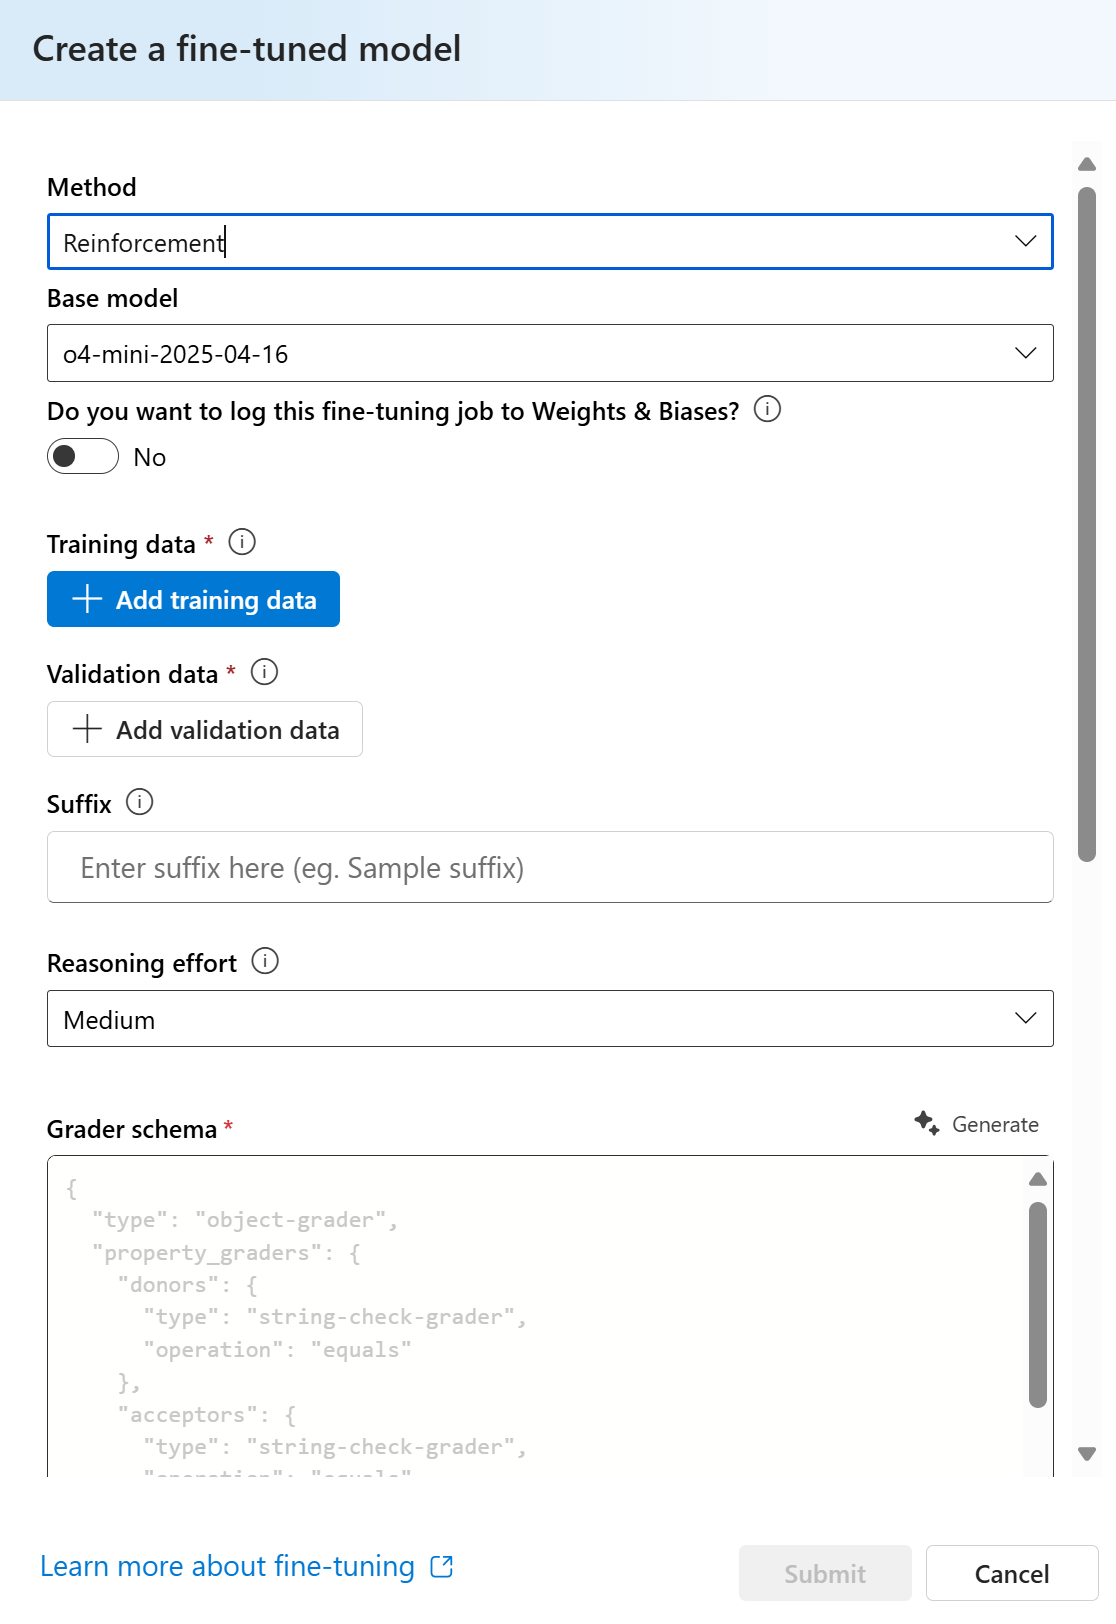The width and height of the screenshot is (1116, 1624).
Task: Click Grader schema scroll up arrow
Action: pyautogui.click(x=1038, y=1180)
